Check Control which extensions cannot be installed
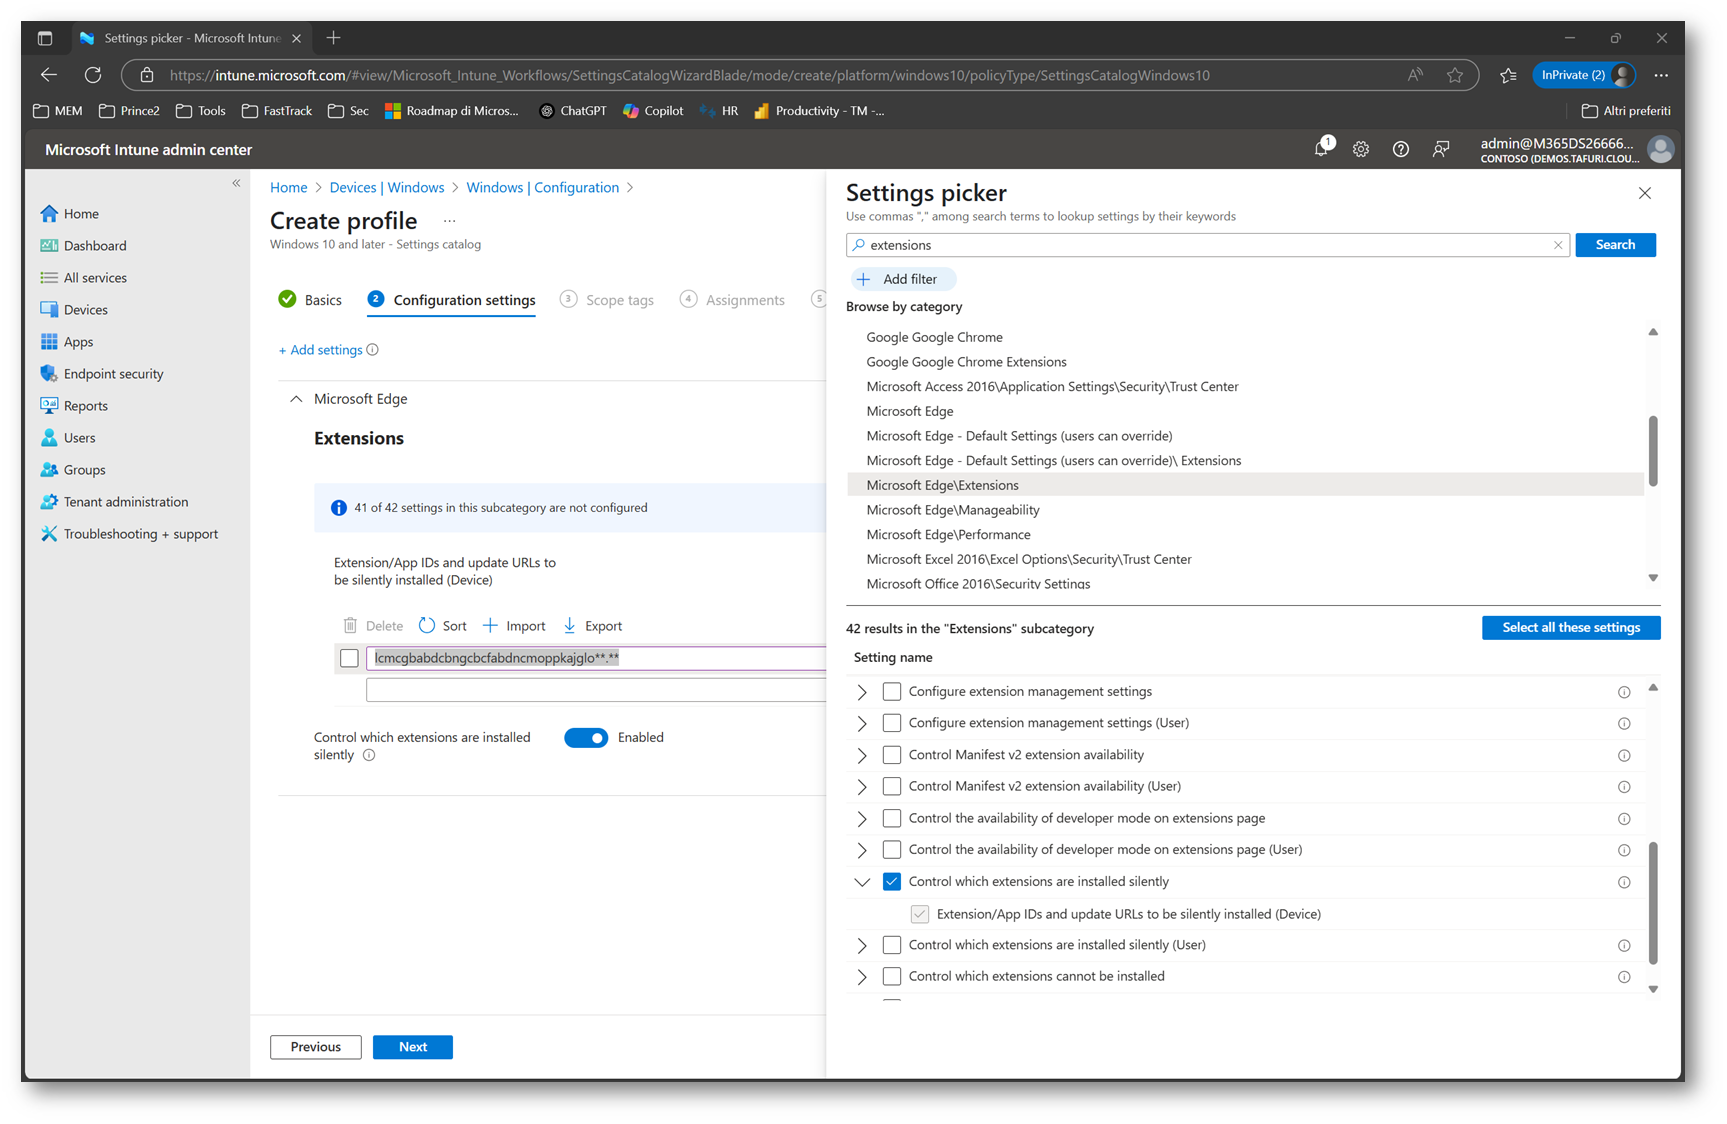 (x=892, y=977)
